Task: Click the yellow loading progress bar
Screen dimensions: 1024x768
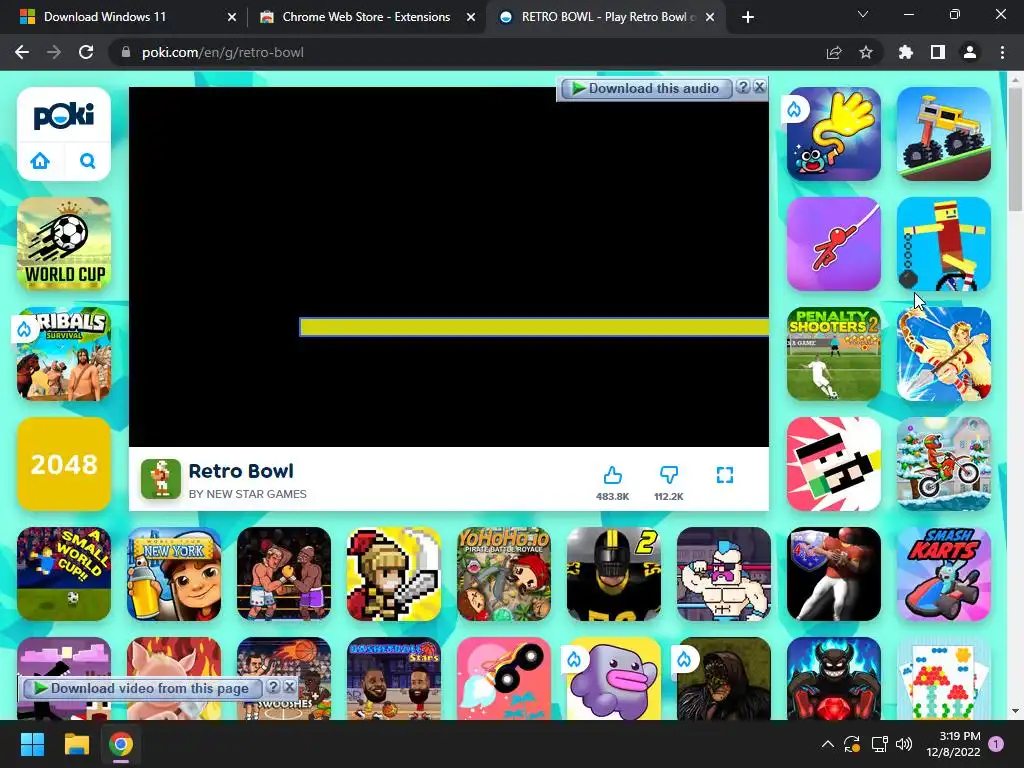Action: (534, 327)
